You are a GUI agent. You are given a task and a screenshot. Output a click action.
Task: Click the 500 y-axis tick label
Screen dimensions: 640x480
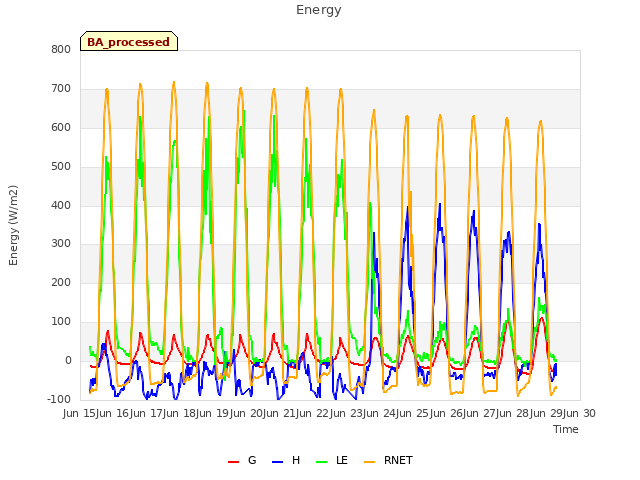pyautogui.click(x=61, y=166)
